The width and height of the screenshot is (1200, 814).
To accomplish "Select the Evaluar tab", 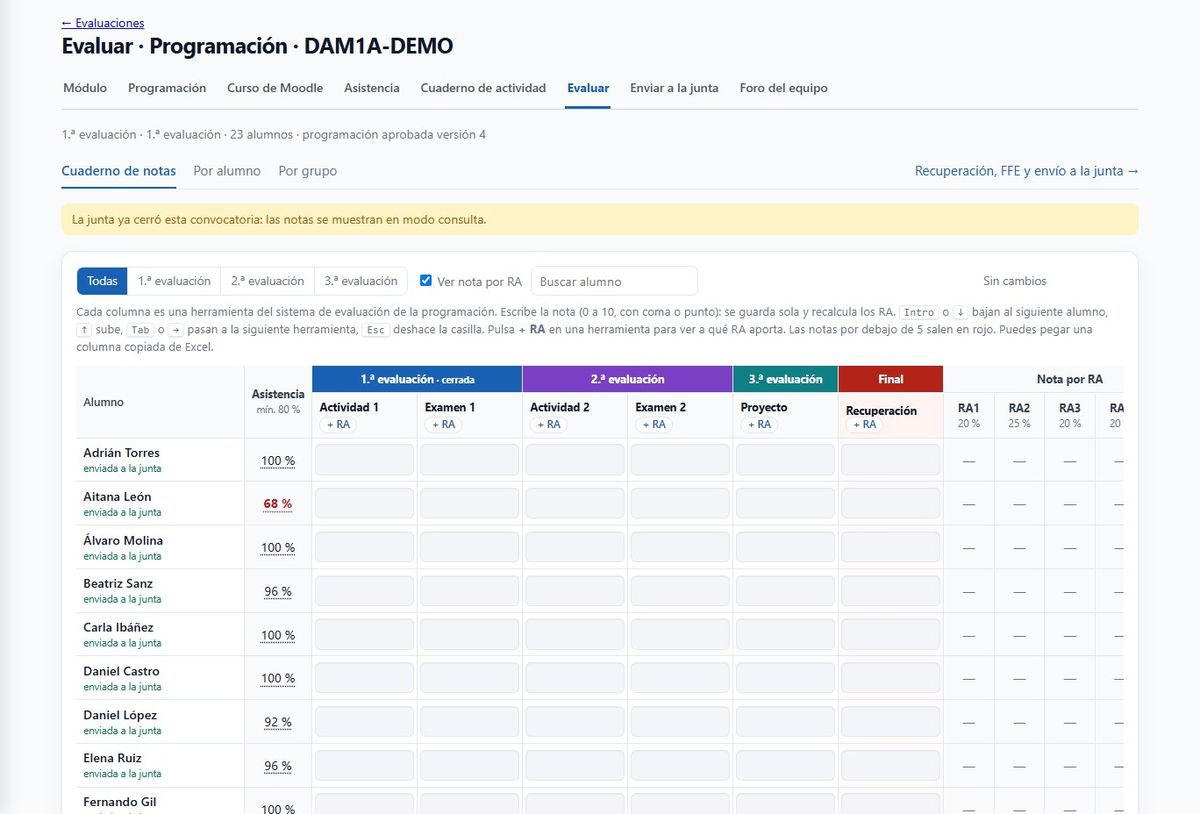I will tap(588, 88).
